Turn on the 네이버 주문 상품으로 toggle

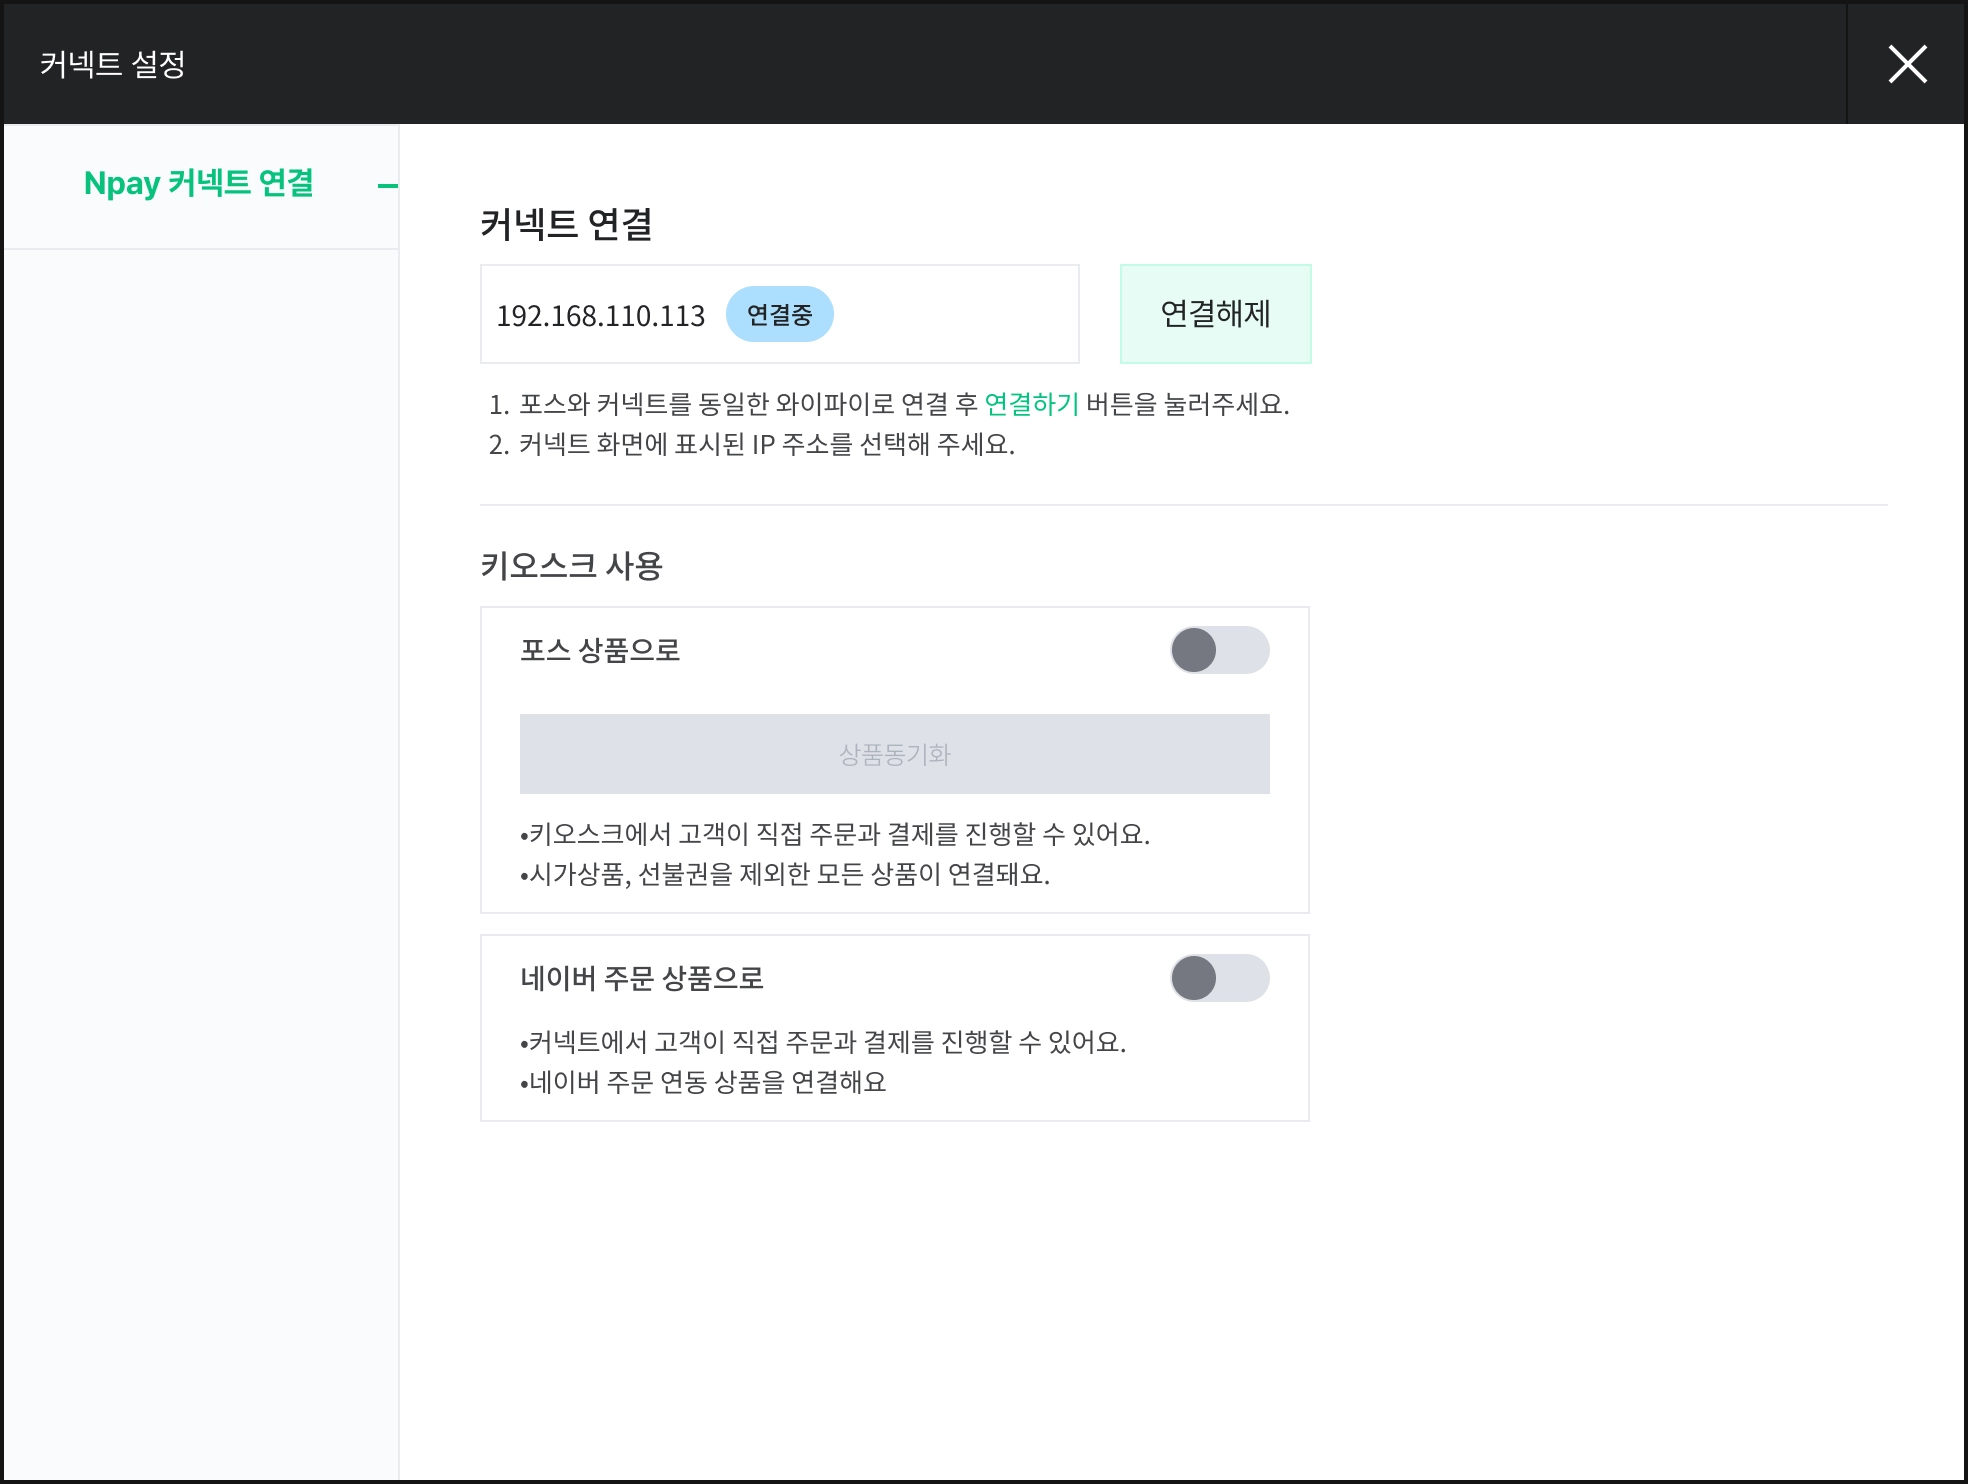click(x=1219, y=978)
